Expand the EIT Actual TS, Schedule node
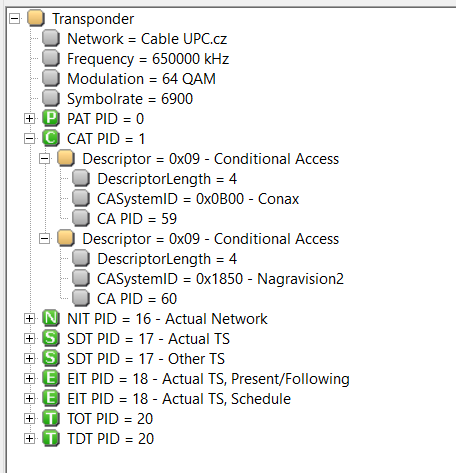The height and width of the screenshot is (473, 456). tap(29, 399)
